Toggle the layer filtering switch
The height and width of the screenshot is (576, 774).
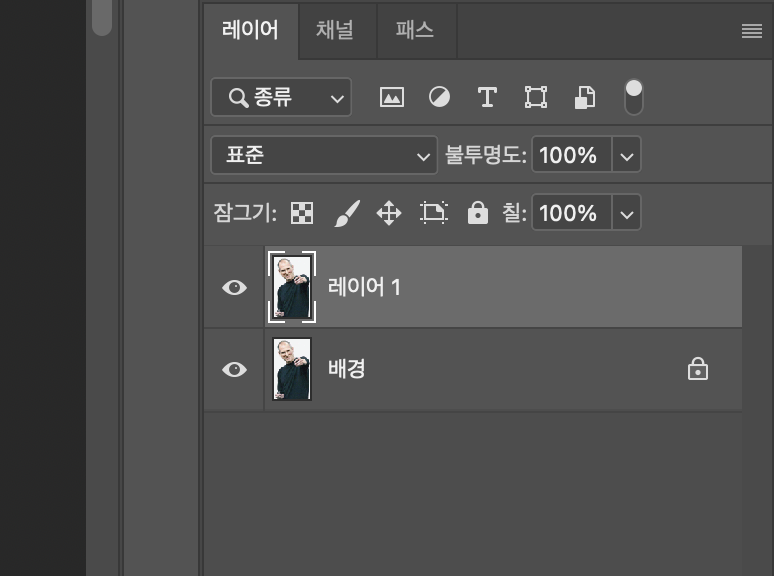coord(634,97)
